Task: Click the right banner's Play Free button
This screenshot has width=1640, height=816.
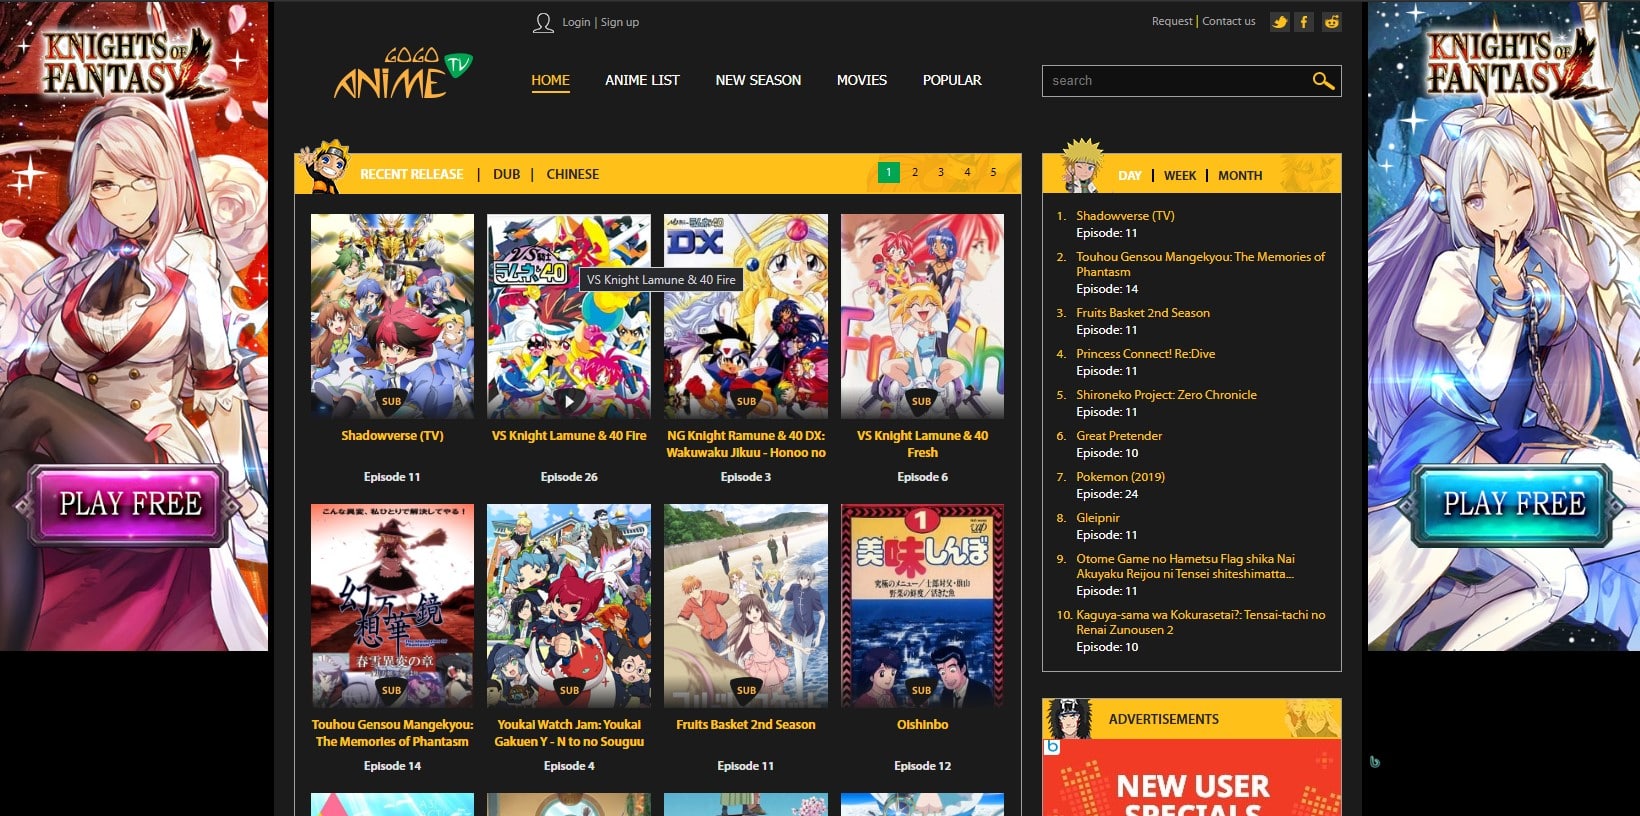Action: [x=1513, y=504]
